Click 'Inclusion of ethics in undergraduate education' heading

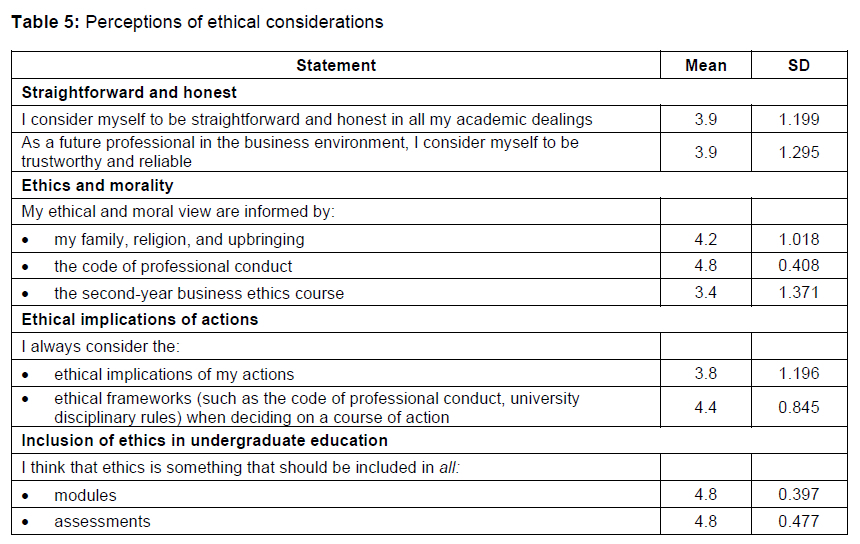coord(205,440)
